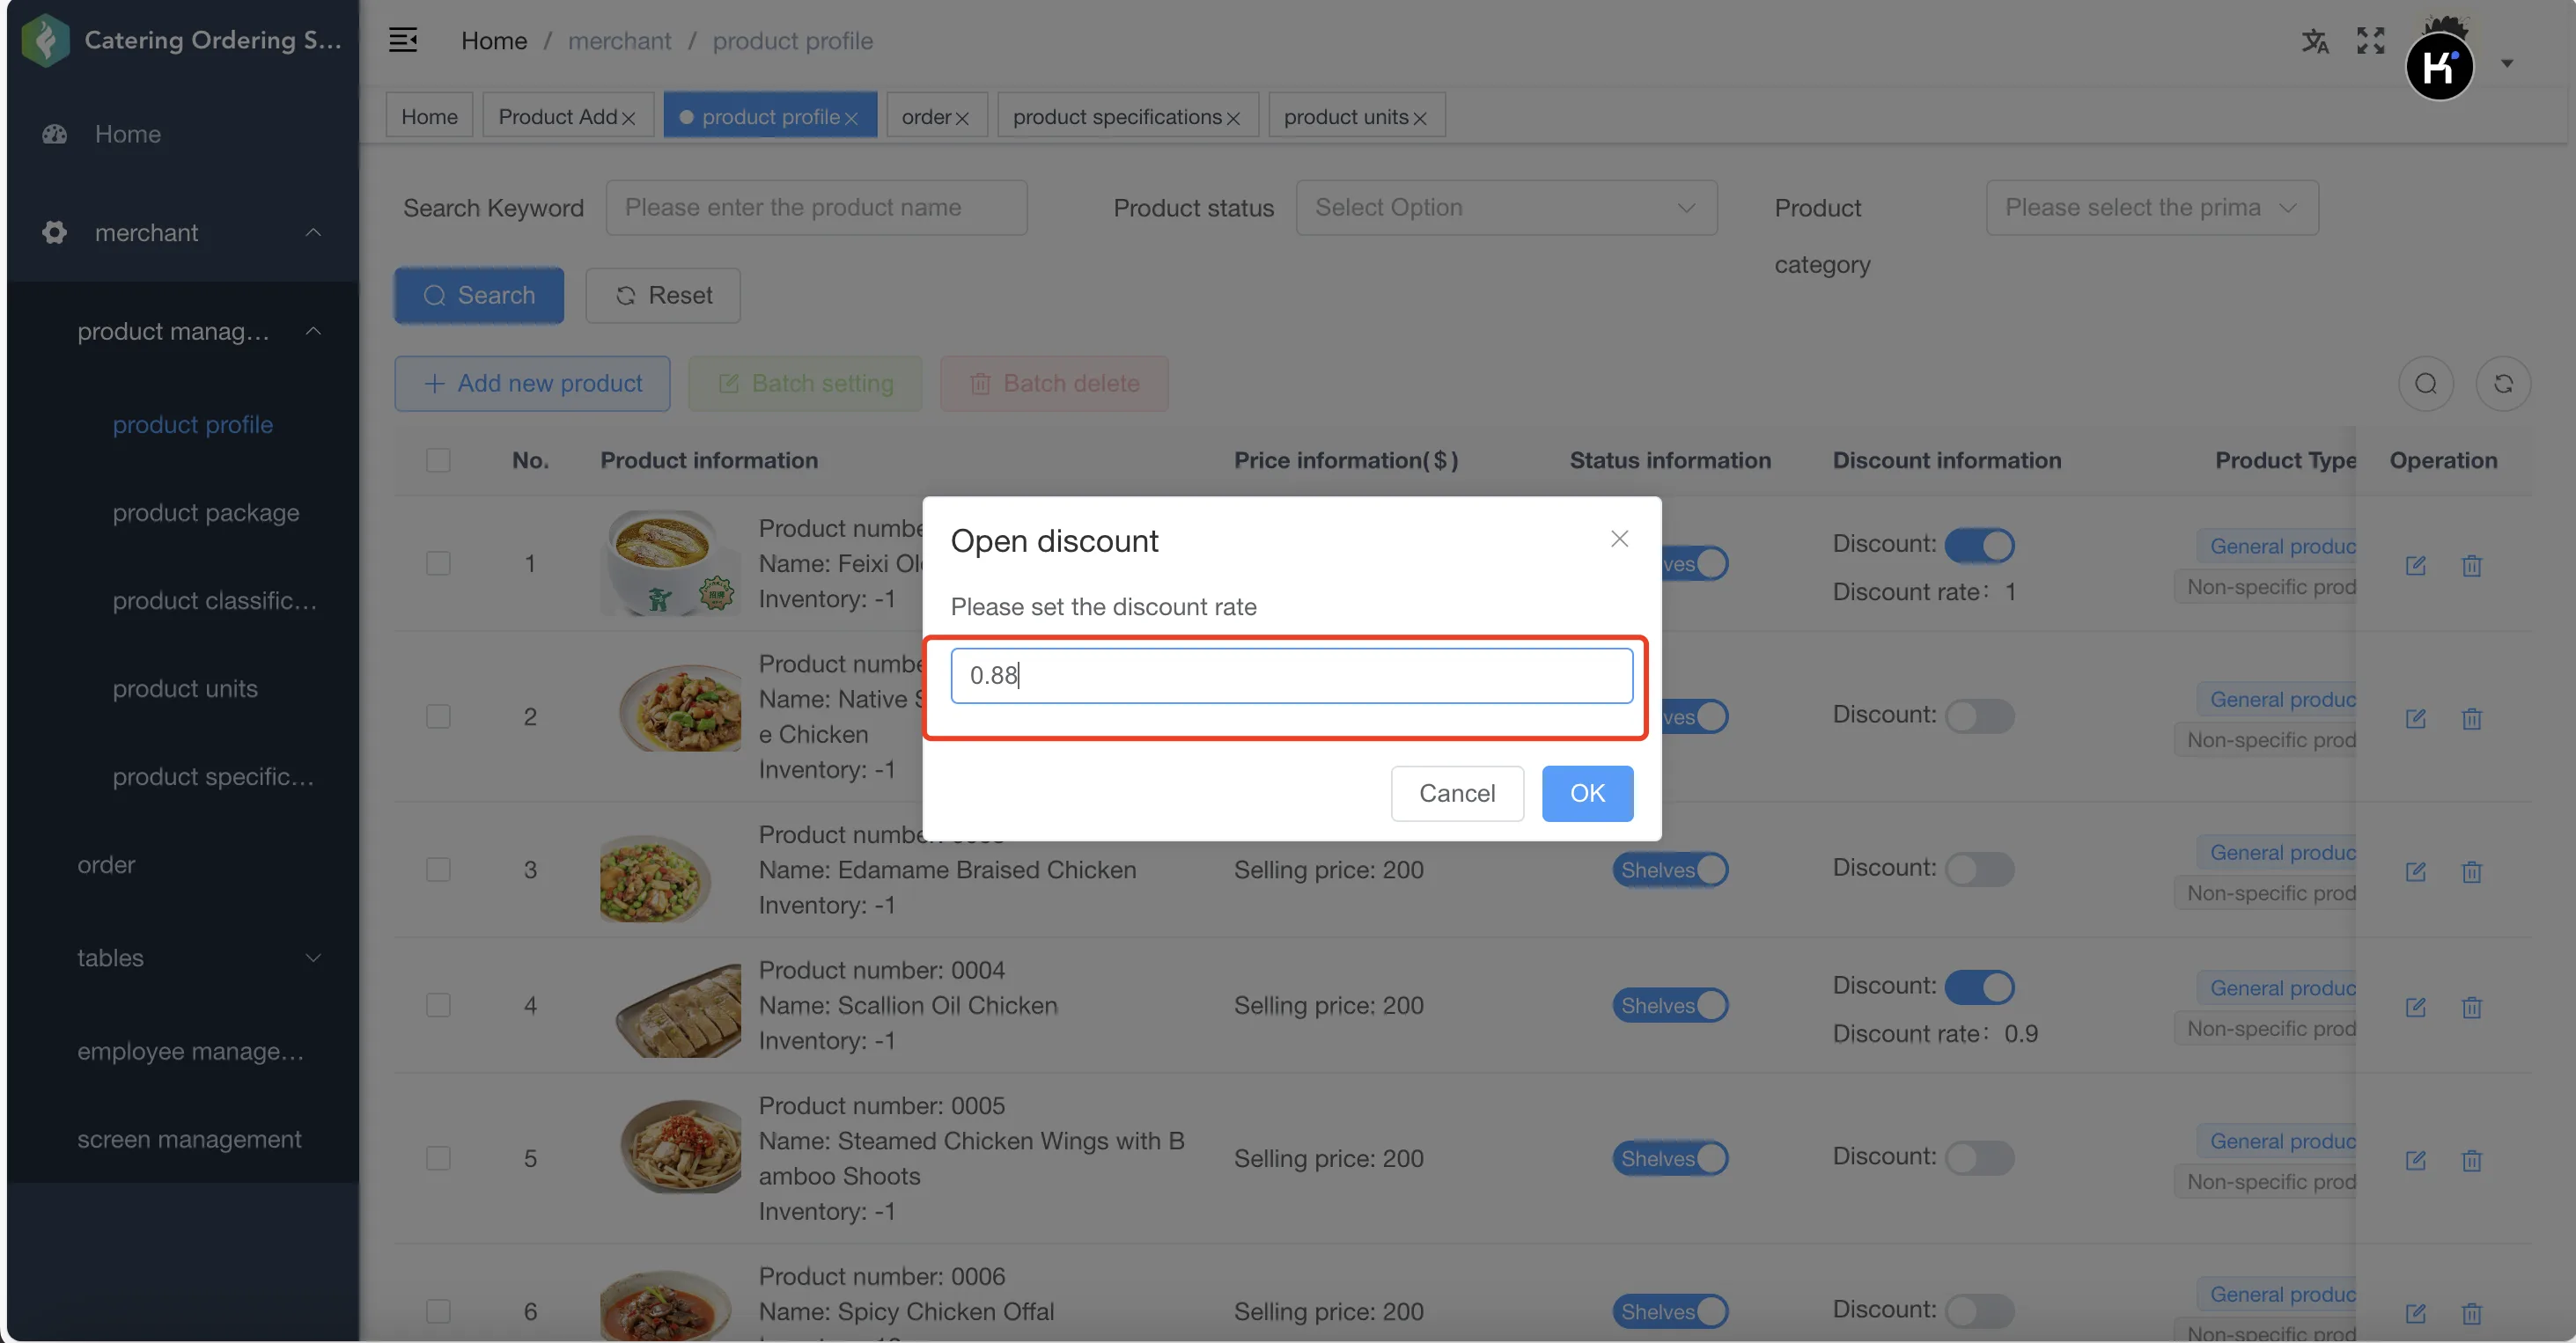
Task: Check the row 2 checkbox
Action: click(x=438, y=717)
